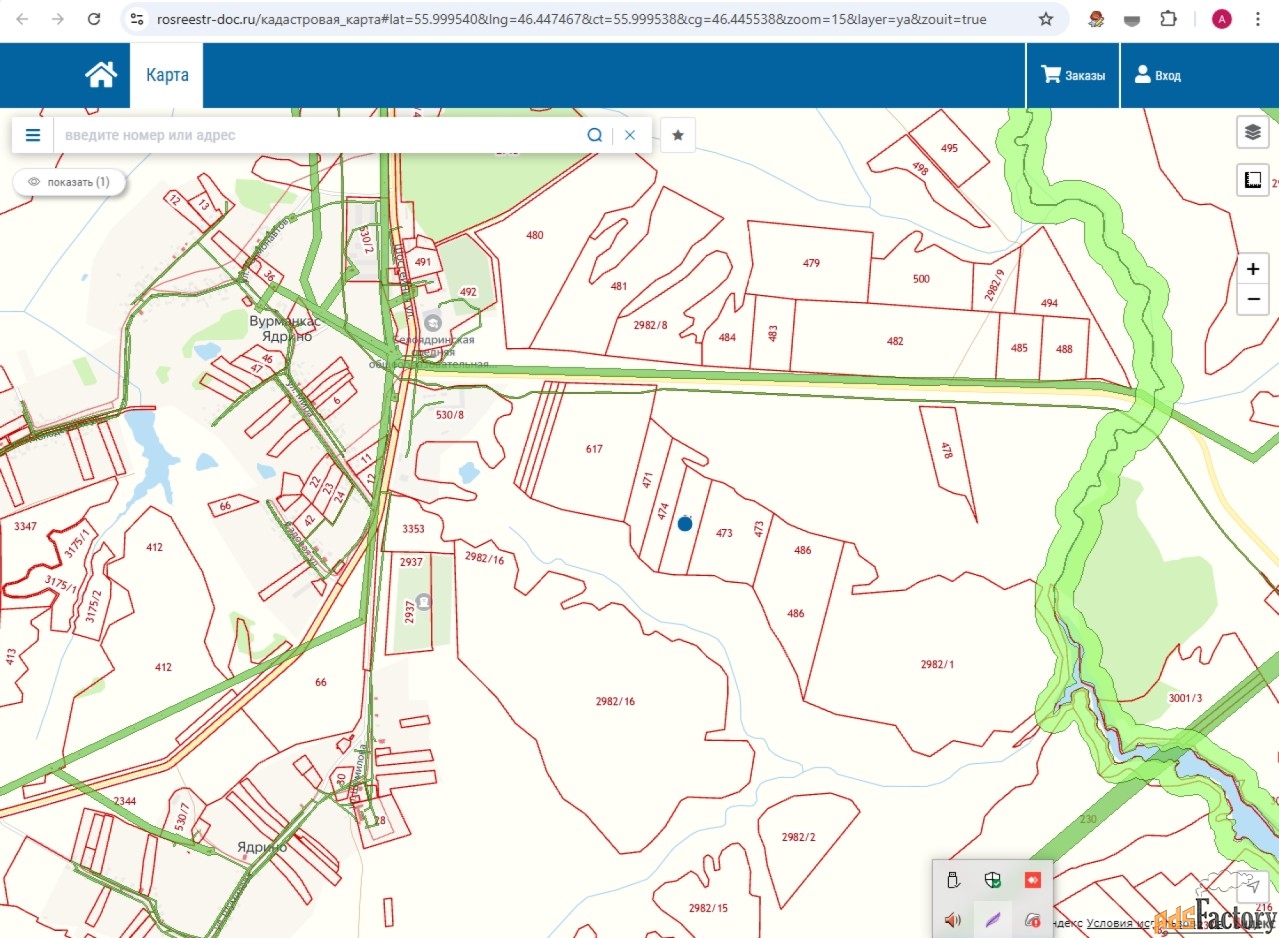The image size is (1279, 938).
Task: Open map layers selector
Action: pyautogui.click(x=1252, y=131)
